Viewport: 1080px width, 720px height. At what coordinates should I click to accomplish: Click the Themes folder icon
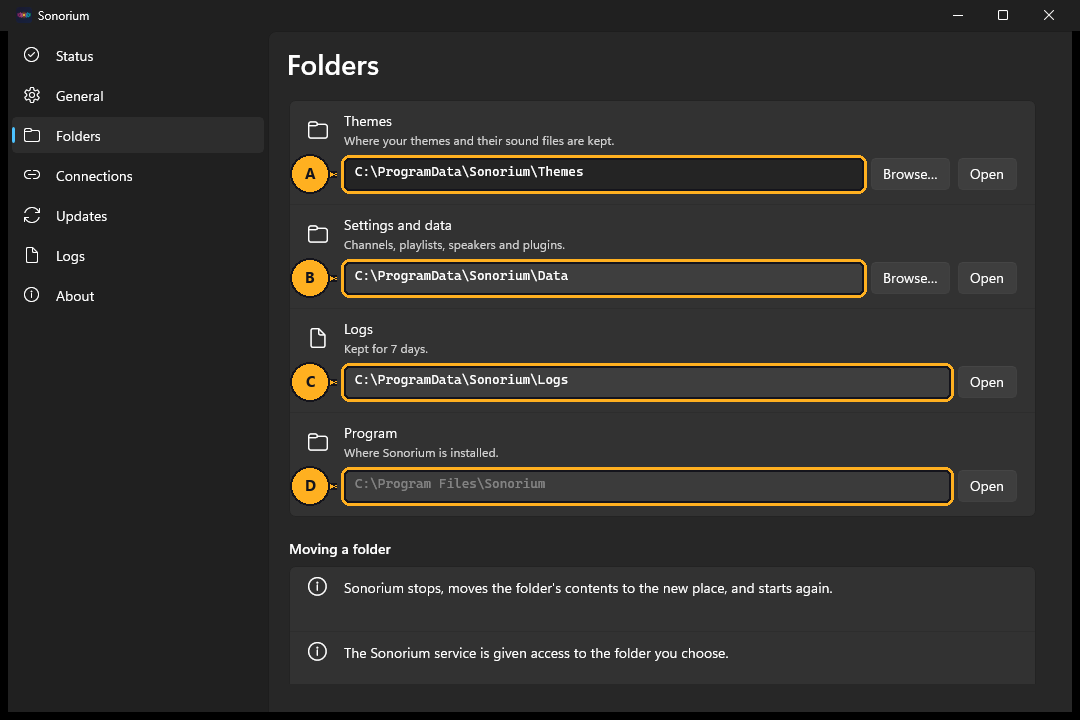click(318, 130)
